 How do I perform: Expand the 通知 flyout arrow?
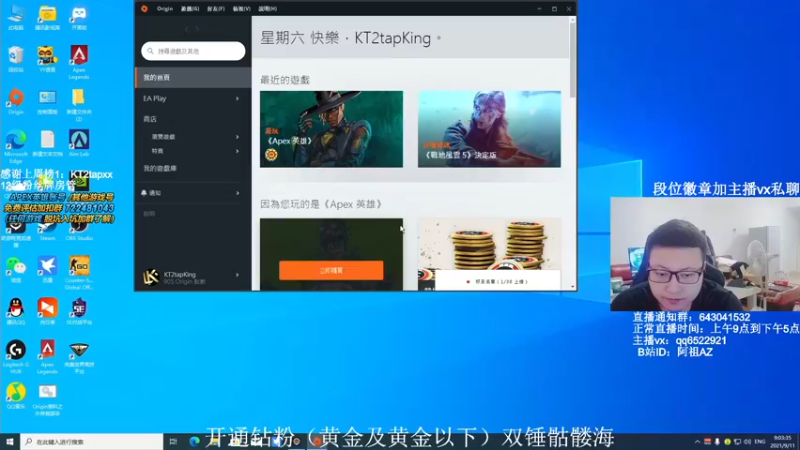tap(238, 193)
